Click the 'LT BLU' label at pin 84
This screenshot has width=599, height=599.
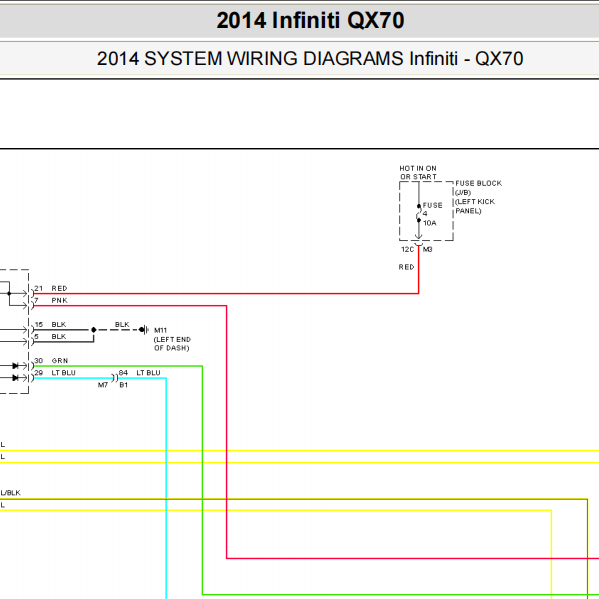(148, 372)
